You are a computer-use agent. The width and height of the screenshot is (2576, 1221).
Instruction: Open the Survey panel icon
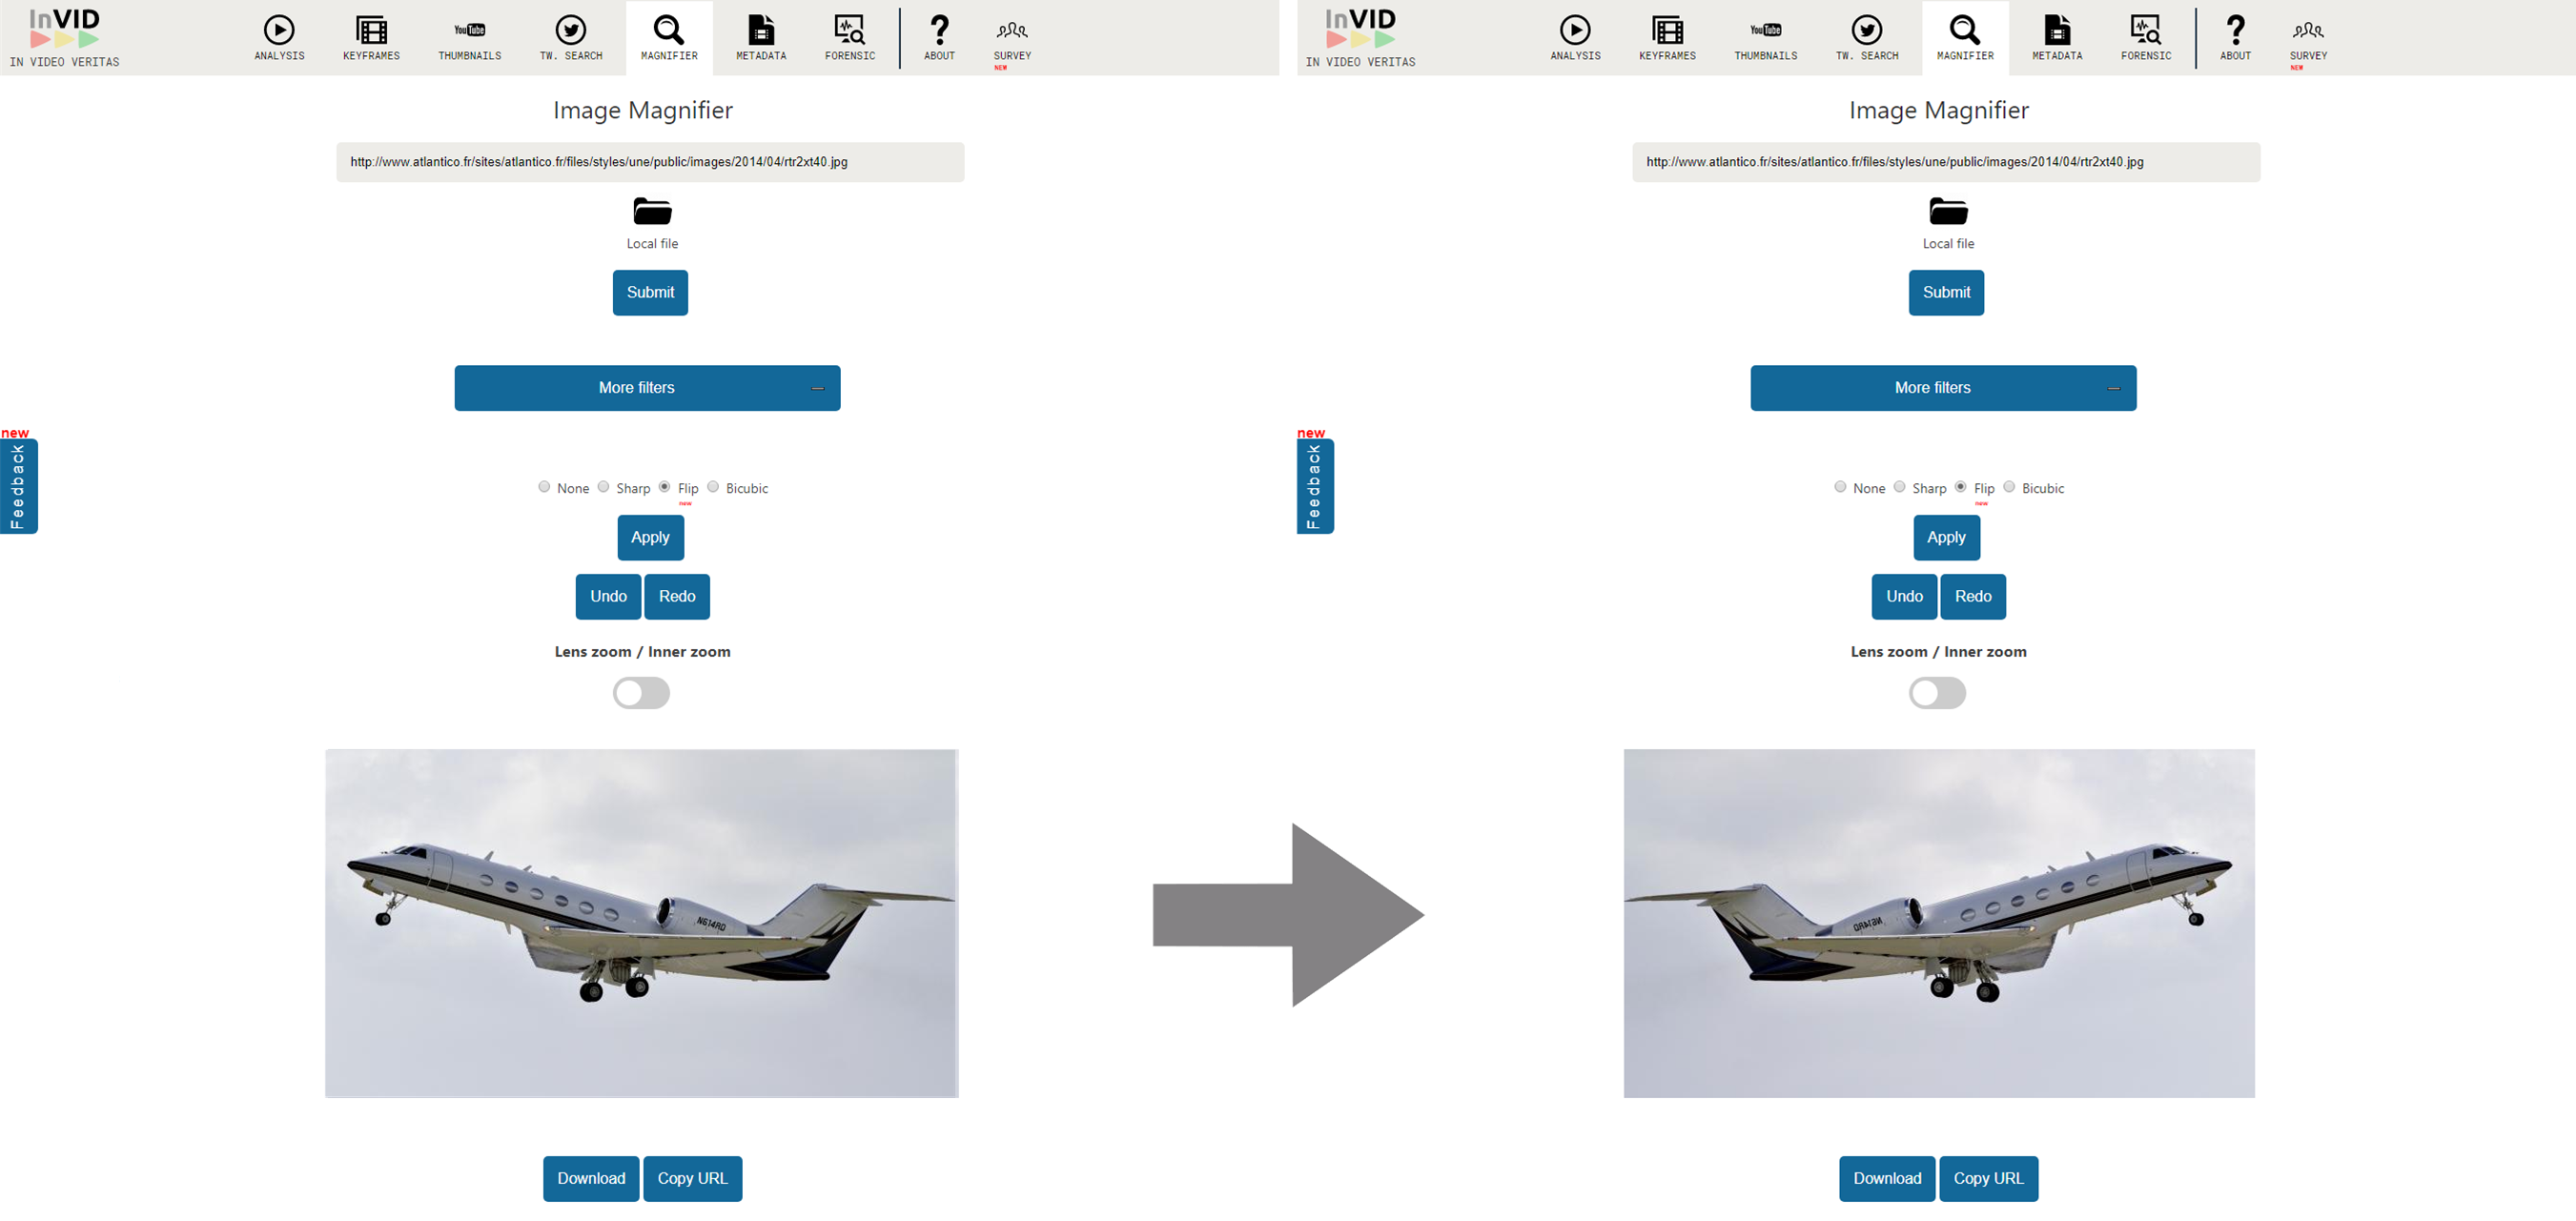(x=1012, y=28)
